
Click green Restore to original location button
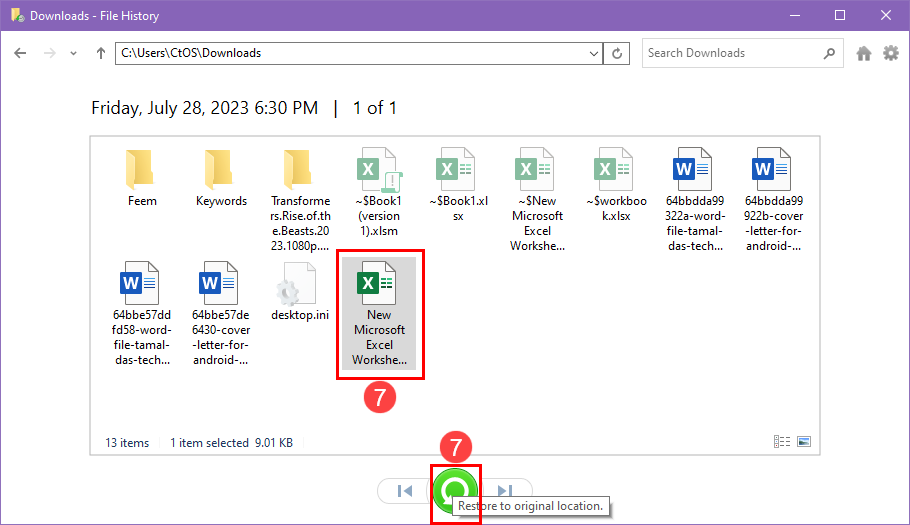456,491
